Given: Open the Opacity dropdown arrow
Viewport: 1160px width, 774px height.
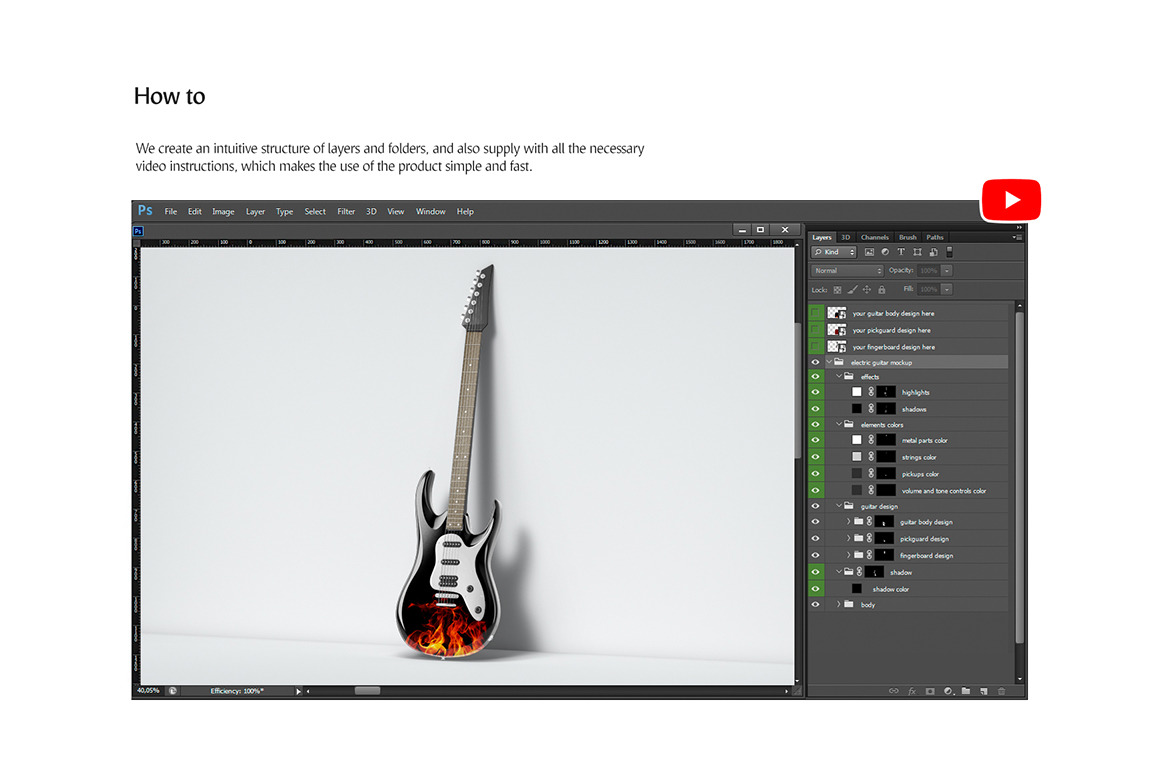Looking at the screenshot, I should [x=946, y=270].
